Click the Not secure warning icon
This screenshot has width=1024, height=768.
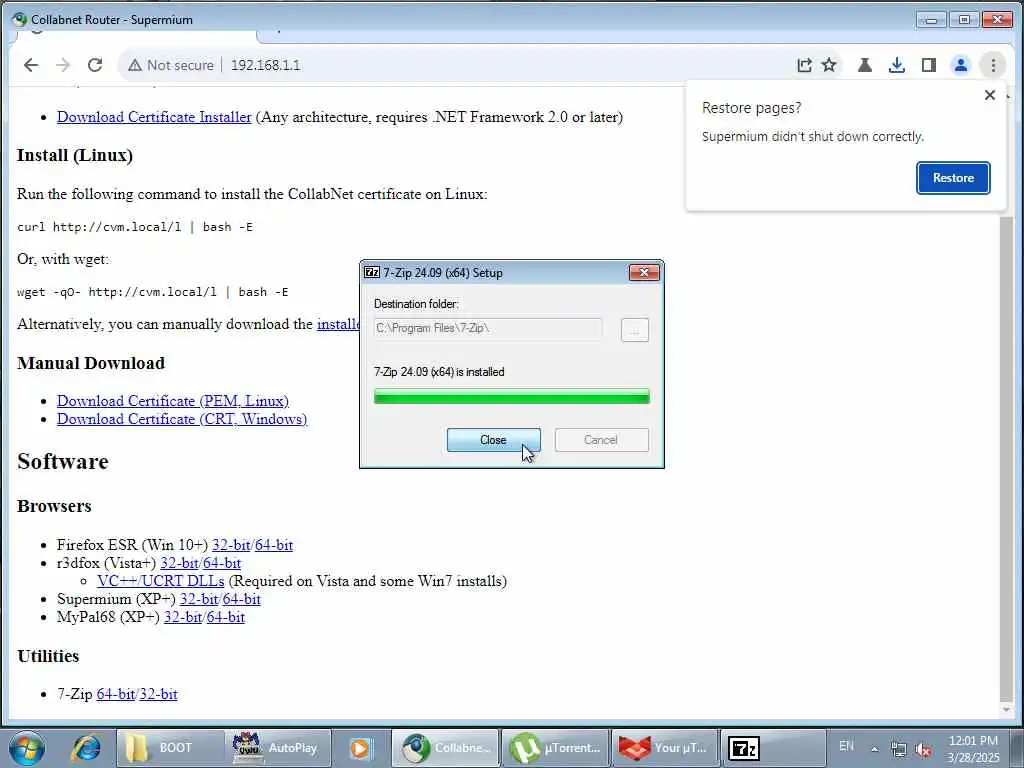135,65
